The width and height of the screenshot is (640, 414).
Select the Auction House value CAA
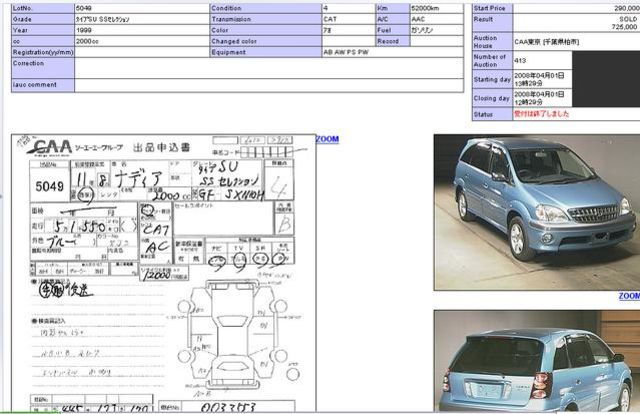point(546,42)
